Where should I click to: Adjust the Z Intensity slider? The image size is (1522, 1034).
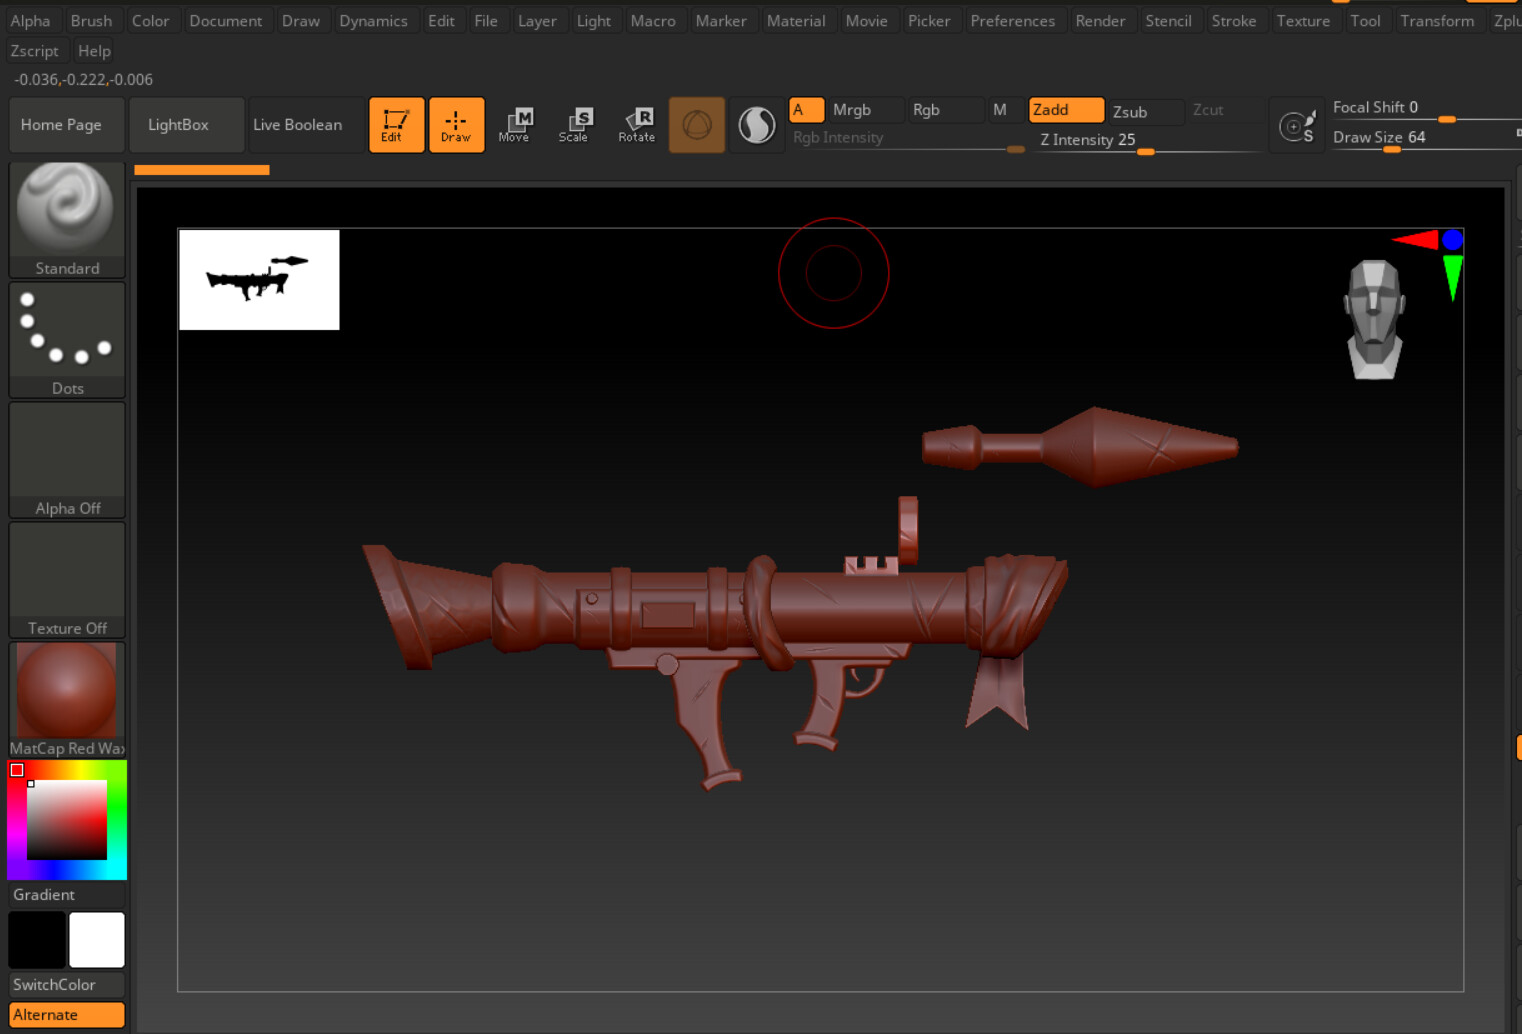point(1145,152)
